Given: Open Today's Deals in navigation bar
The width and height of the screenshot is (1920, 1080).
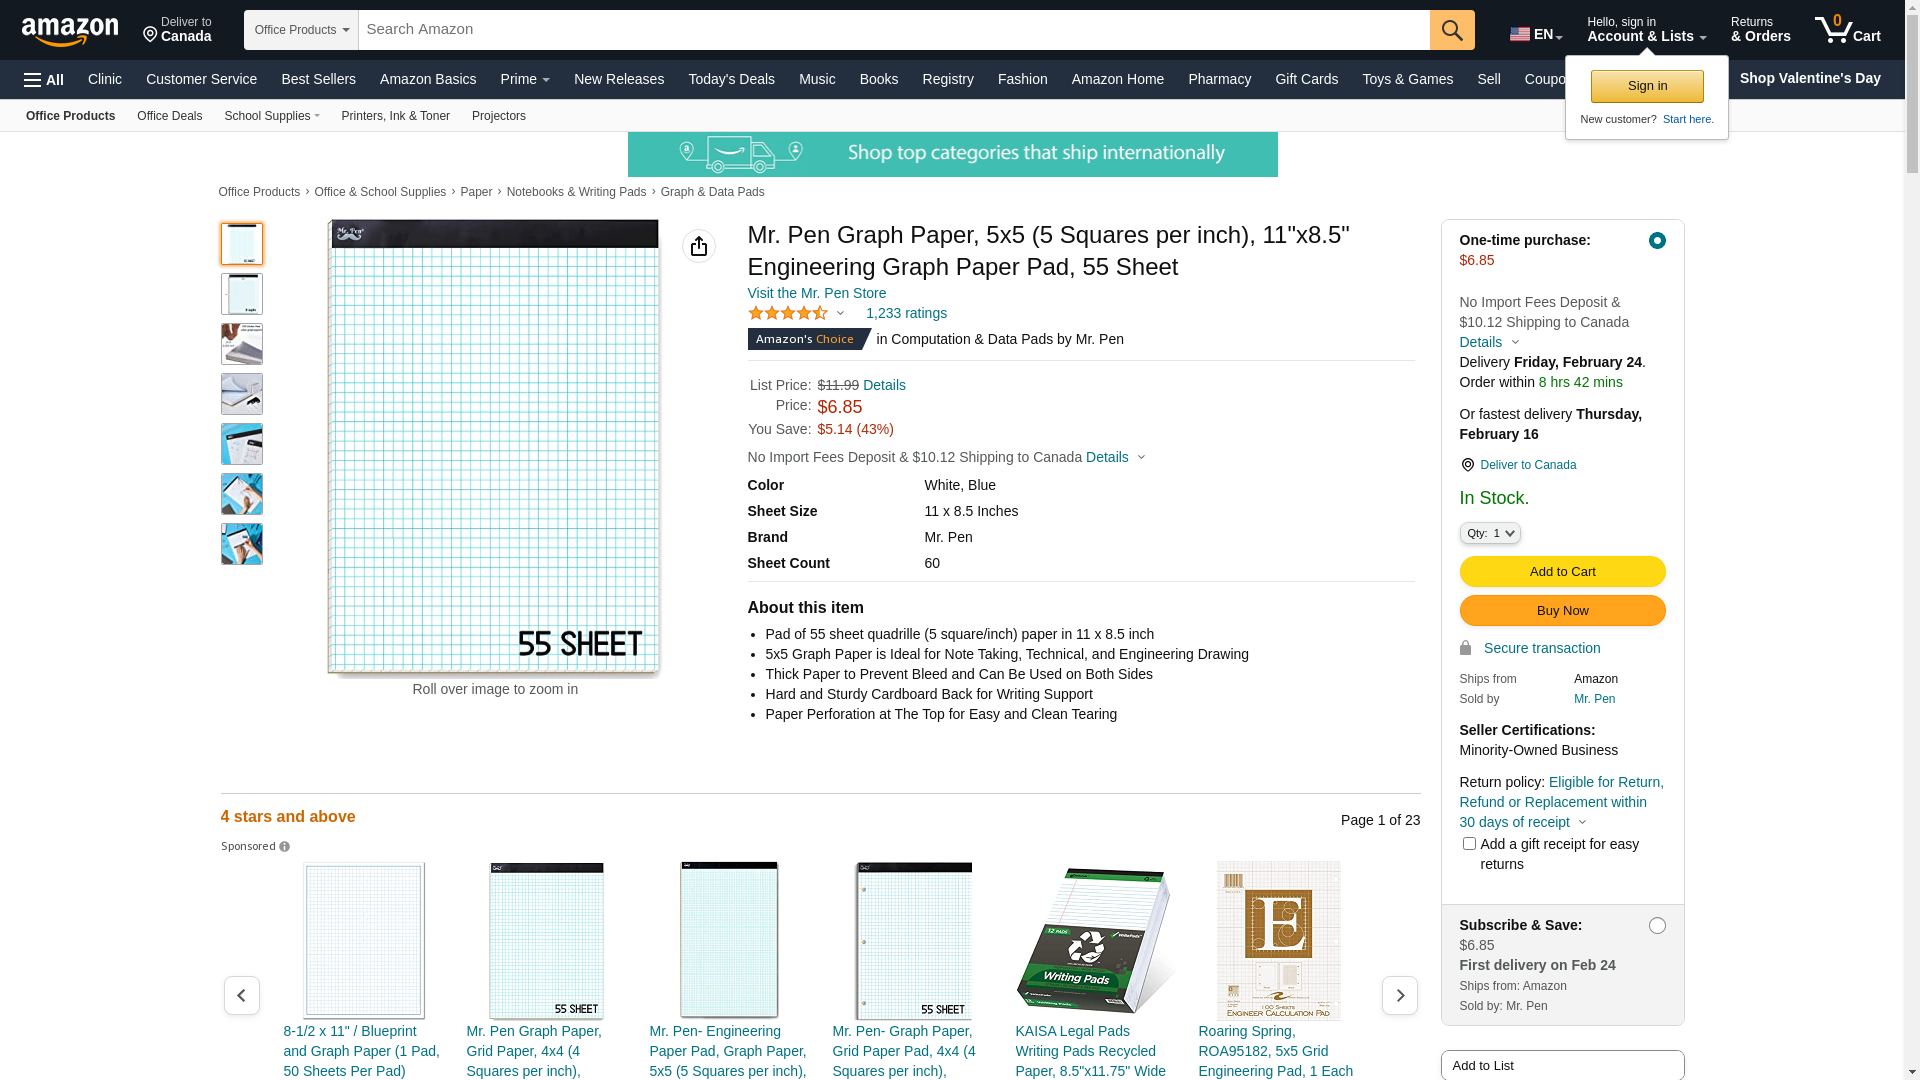Looking at the screenshot, I should (731, 79).
